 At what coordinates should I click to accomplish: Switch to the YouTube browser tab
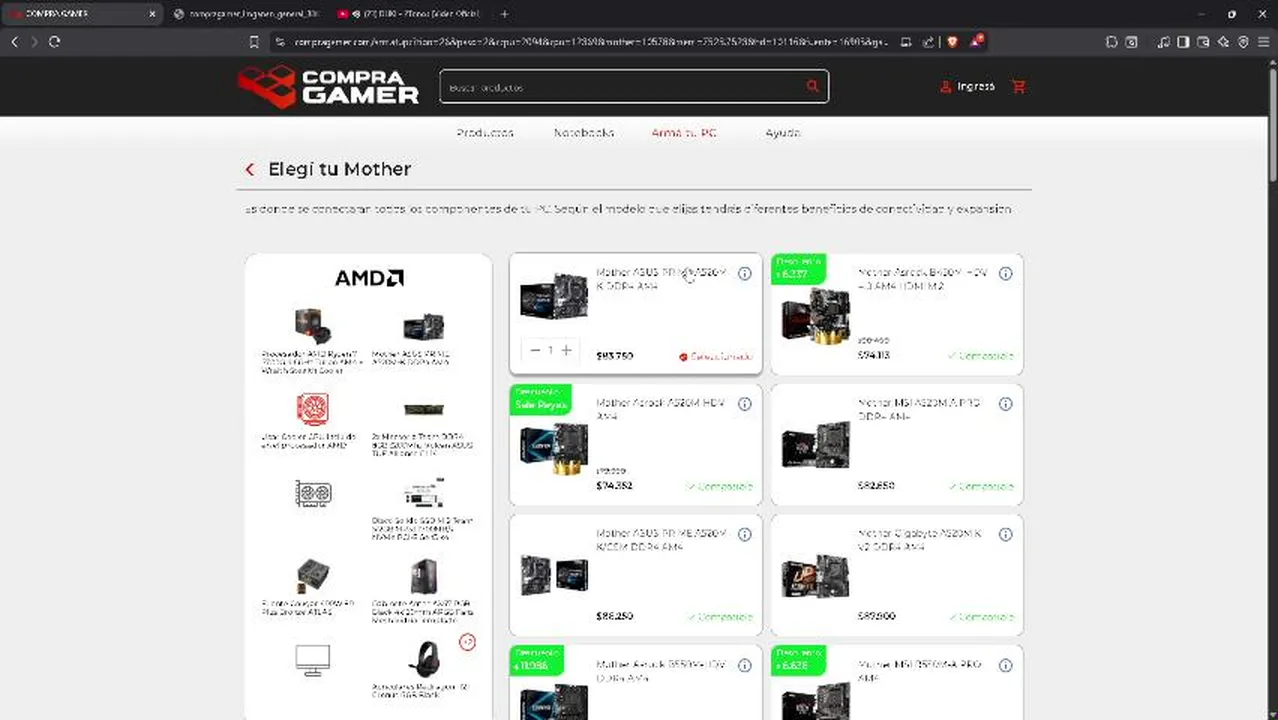[410, 14]
